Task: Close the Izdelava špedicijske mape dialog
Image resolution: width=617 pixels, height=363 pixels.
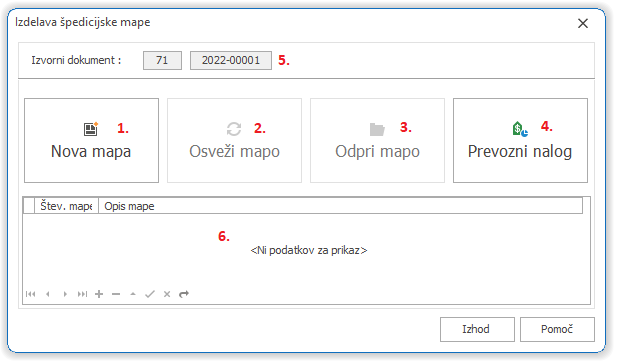Action: click(x=583, y=24)
